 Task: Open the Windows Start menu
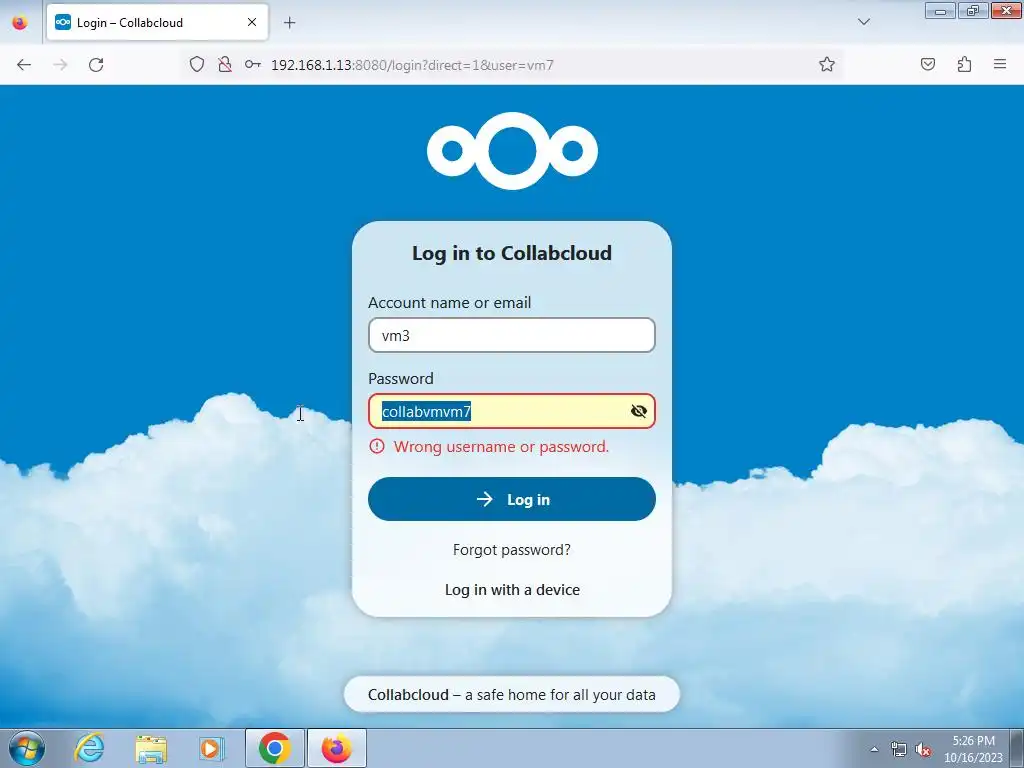pos(27,748)
